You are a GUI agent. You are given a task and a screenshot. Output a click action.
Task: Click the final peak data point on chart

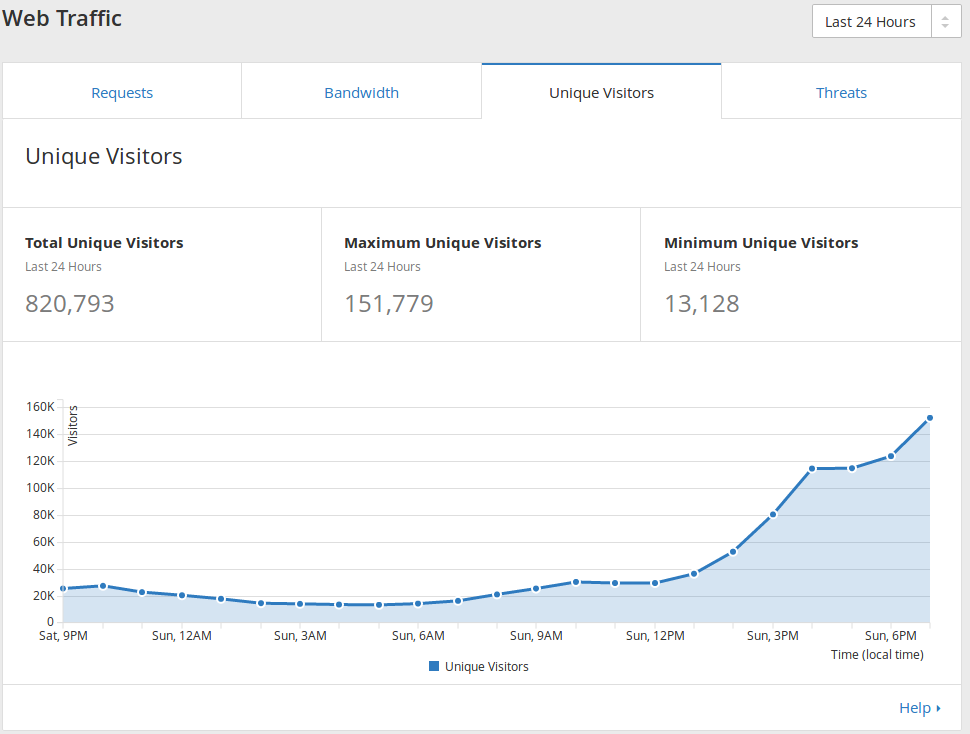930,418
